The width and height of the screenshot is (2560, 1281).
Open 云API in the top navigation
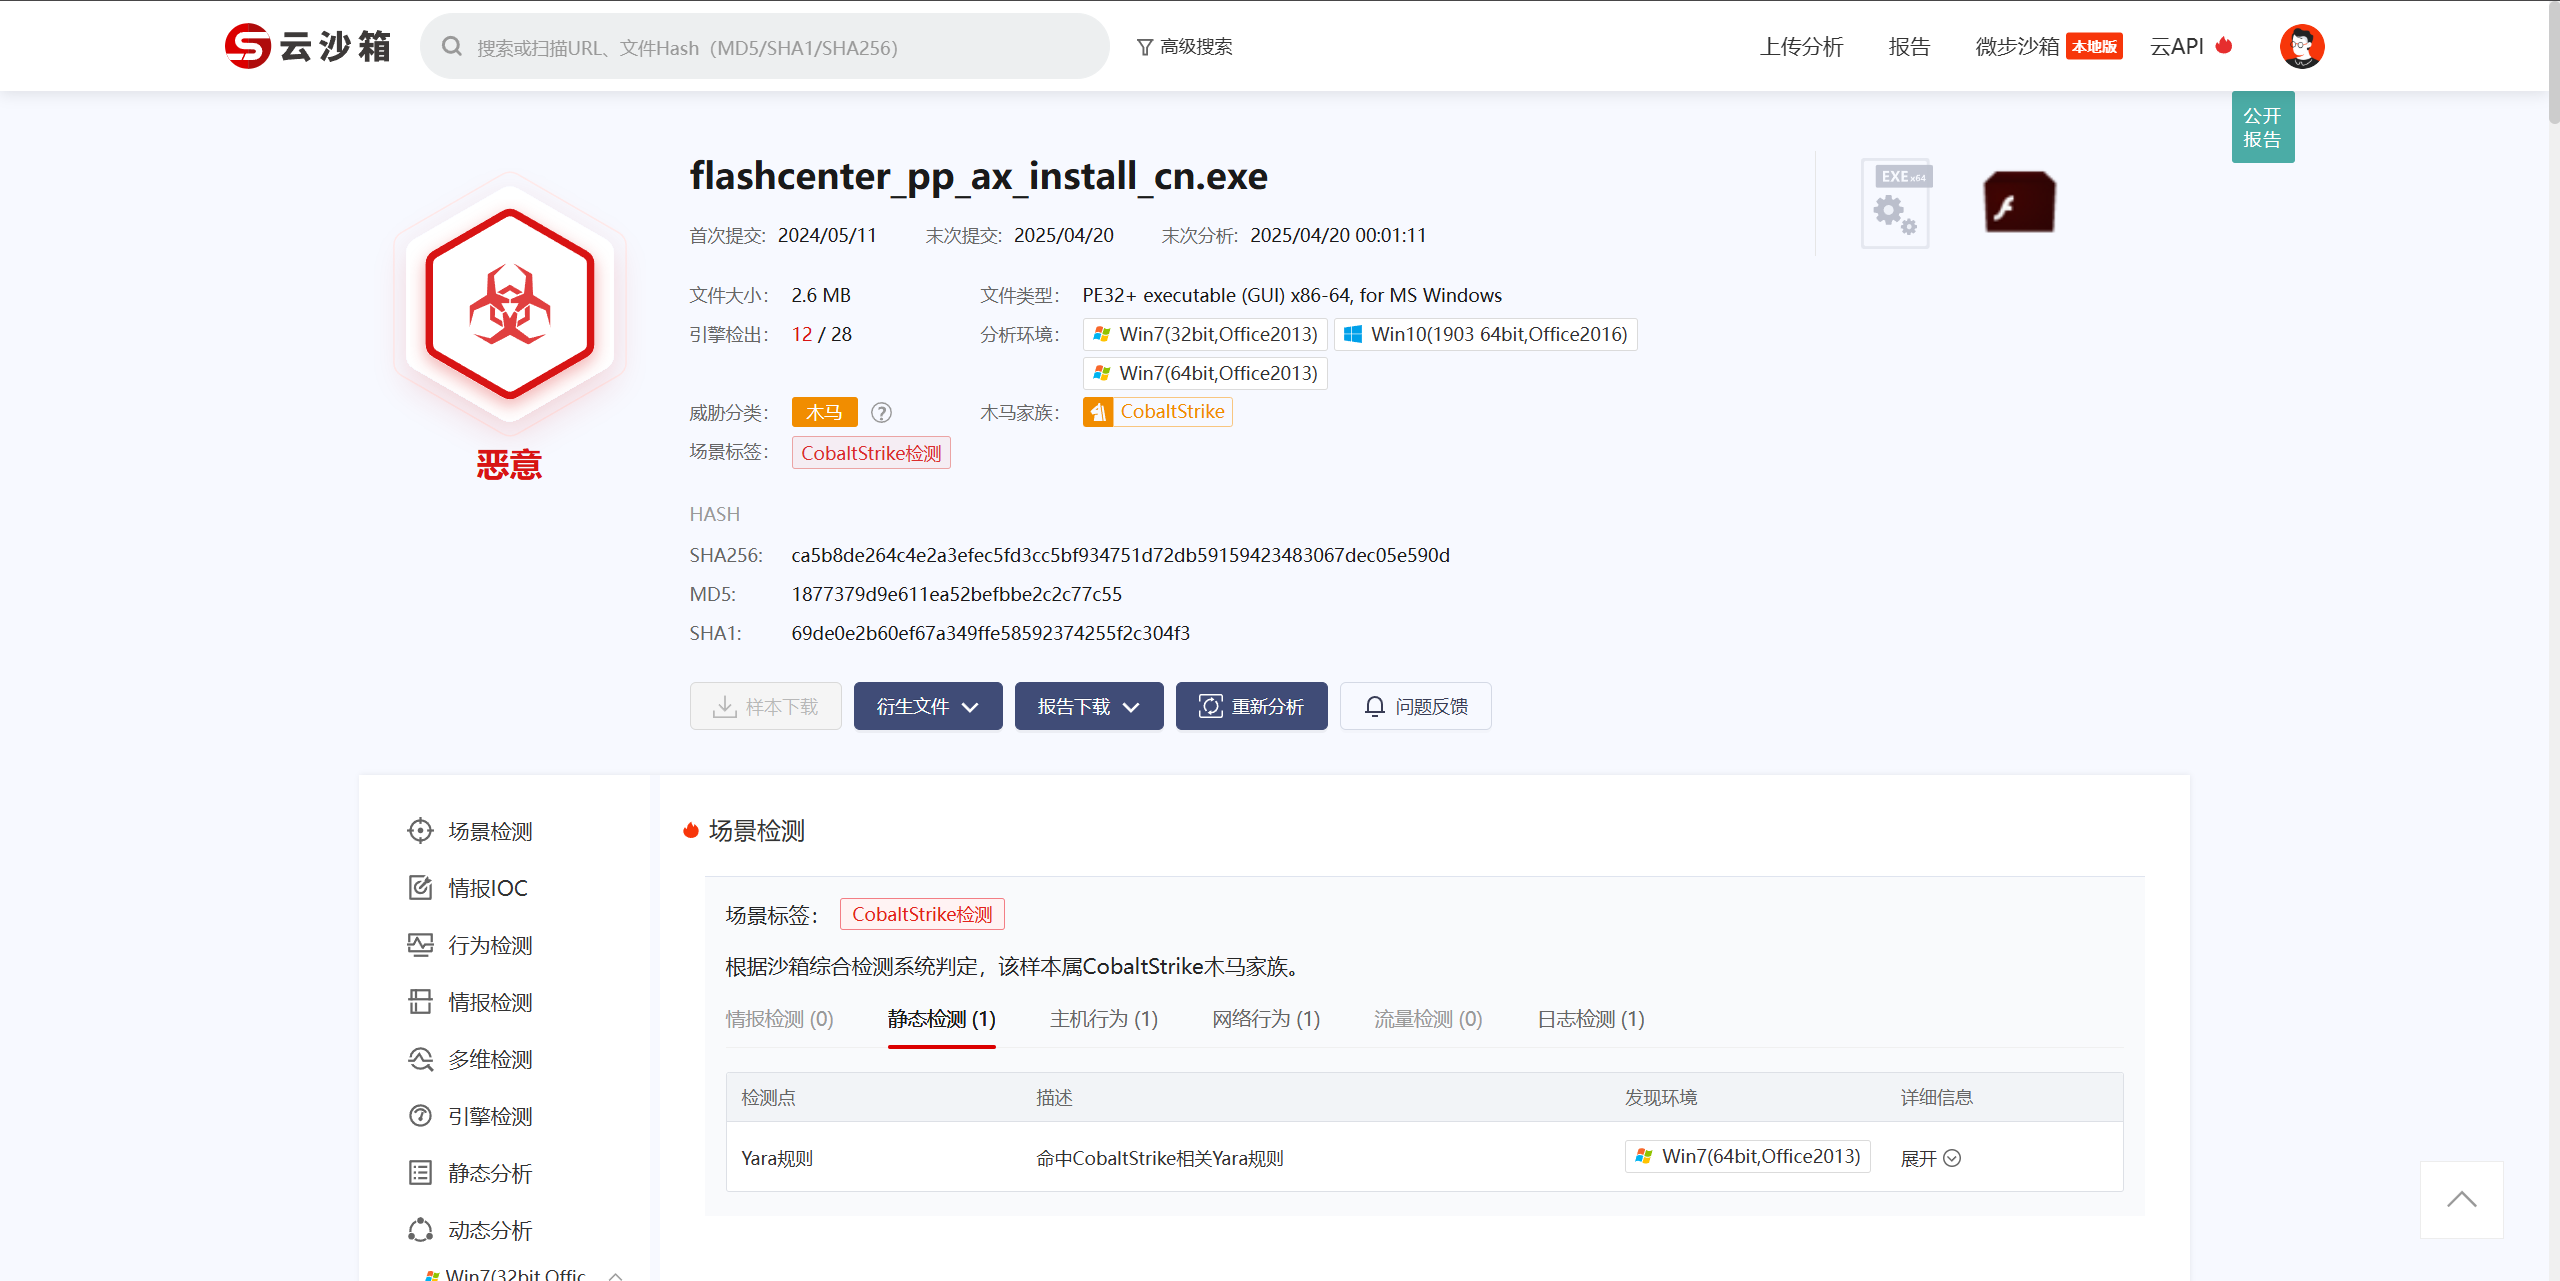tap(2177, 46)
